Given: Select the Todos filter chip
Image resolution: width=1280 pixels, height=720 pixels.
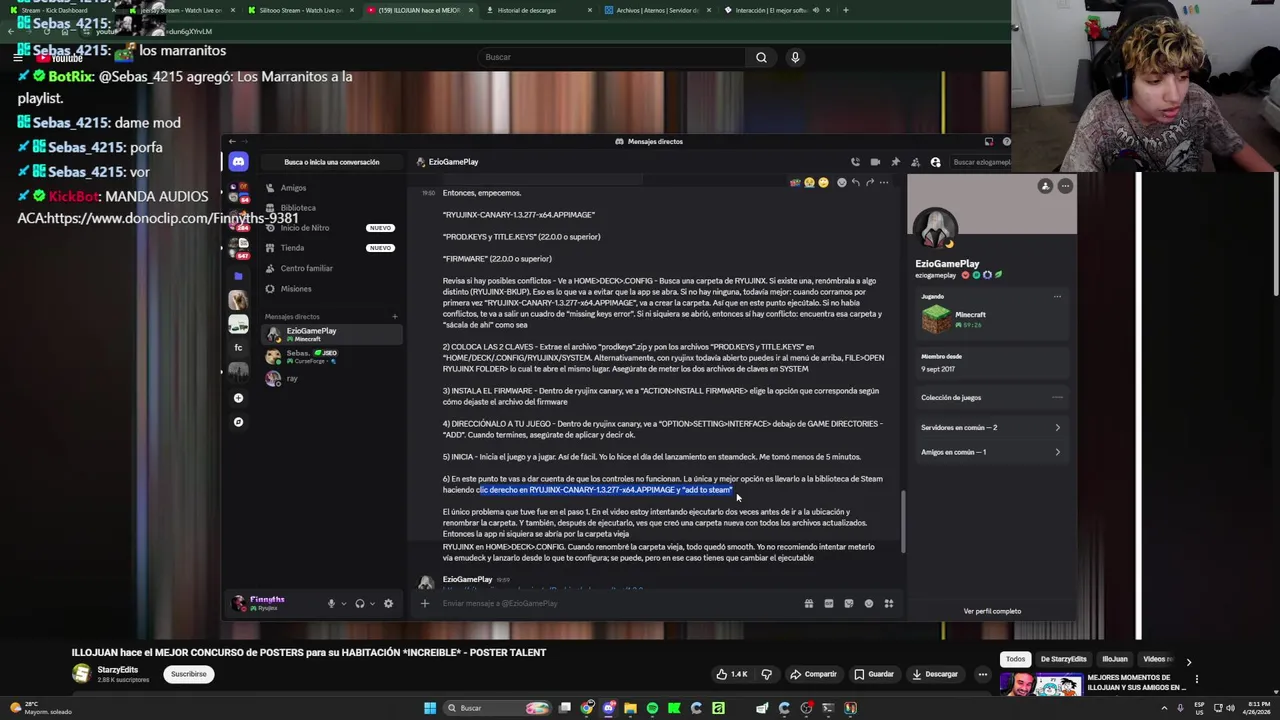Looking at the screenshot, I should [1015, 659].
